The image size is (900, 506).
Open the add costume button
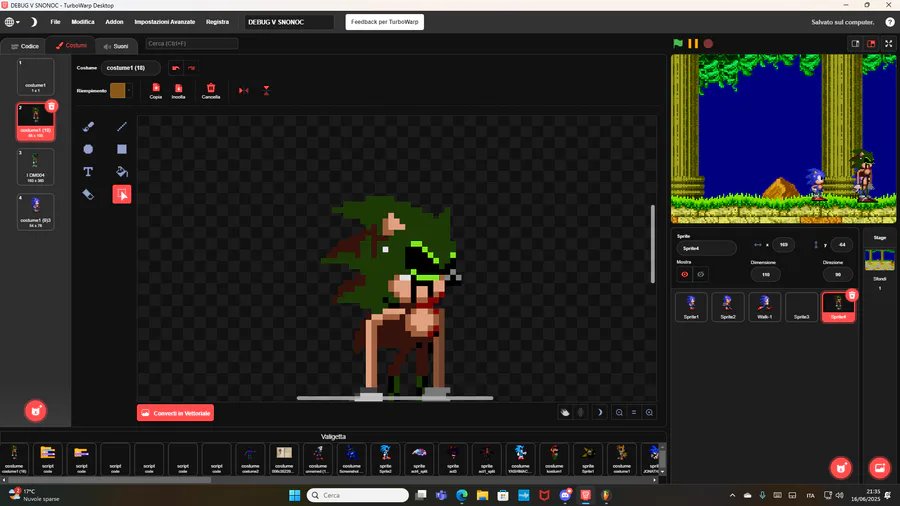coord(36,411)
